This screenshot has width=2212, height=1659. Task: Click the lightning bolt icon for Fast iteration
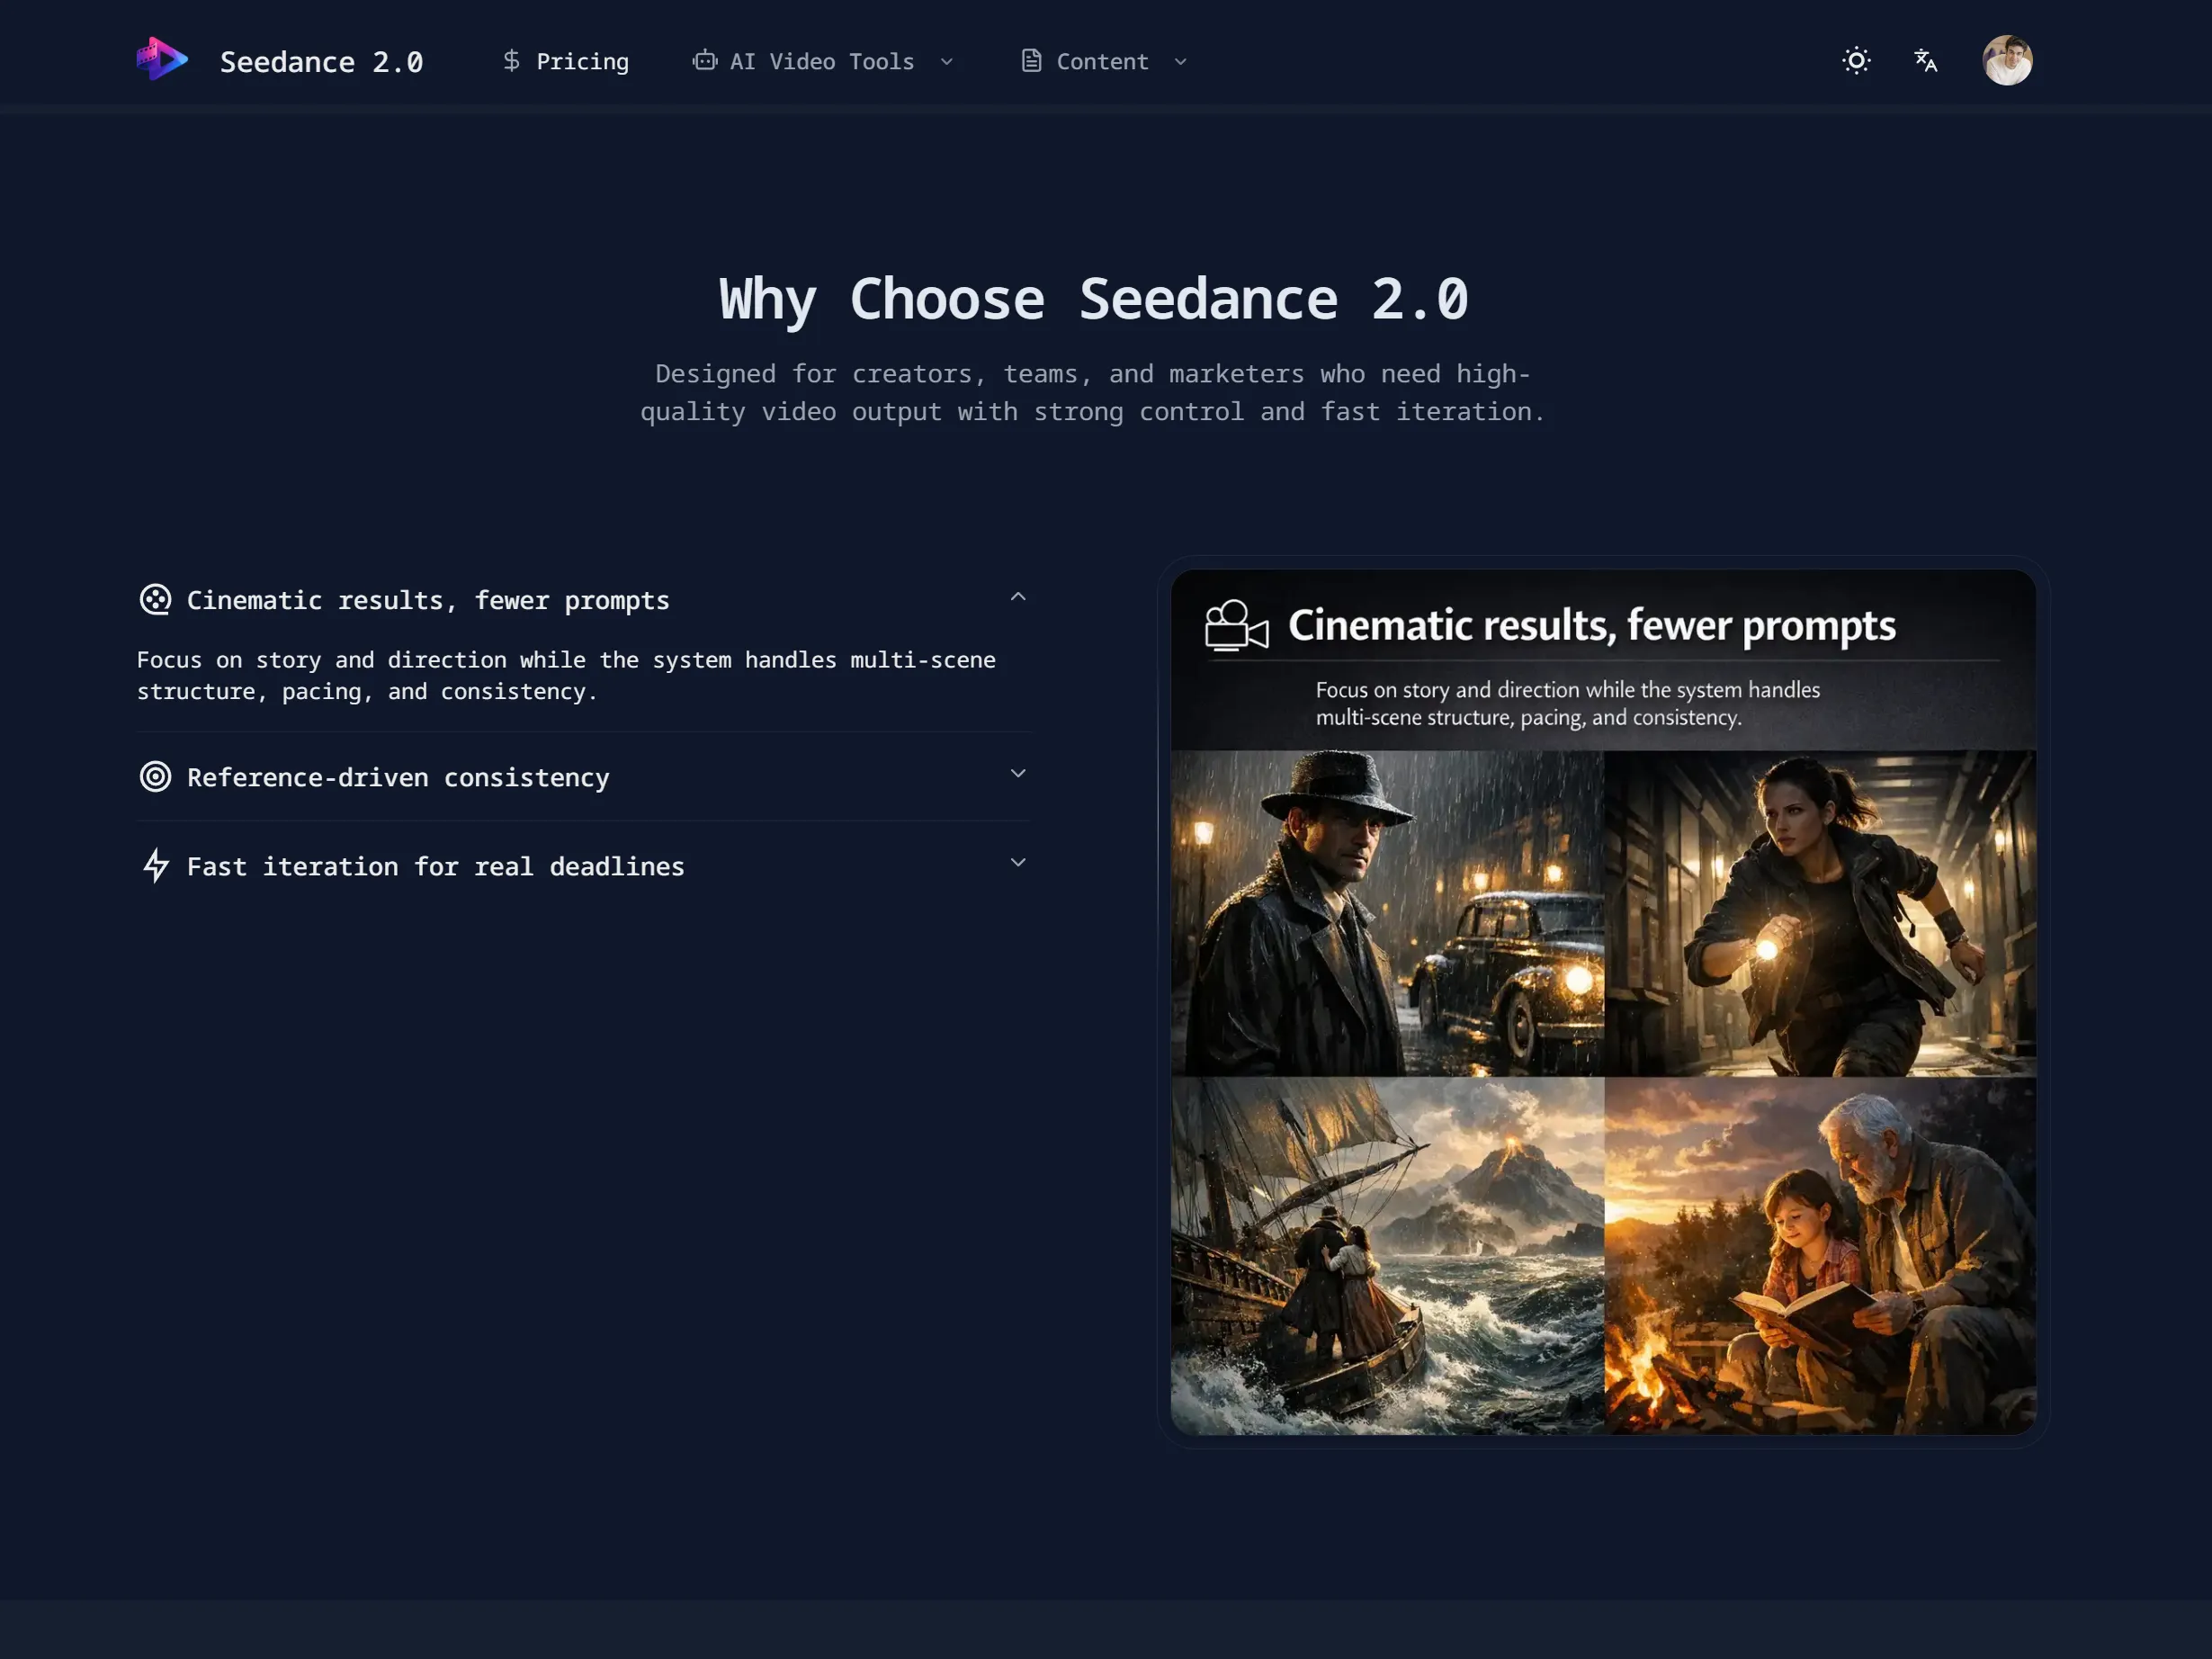tap(155, 866)
